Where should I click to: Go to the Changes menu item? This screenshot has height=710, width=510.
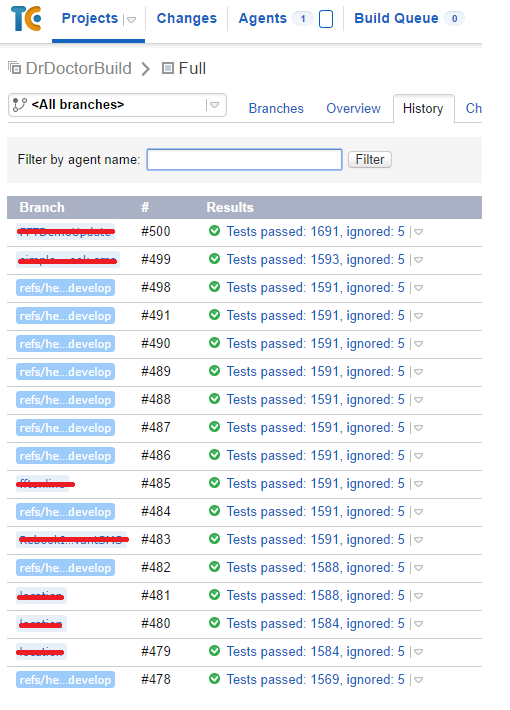coord(187,18)
